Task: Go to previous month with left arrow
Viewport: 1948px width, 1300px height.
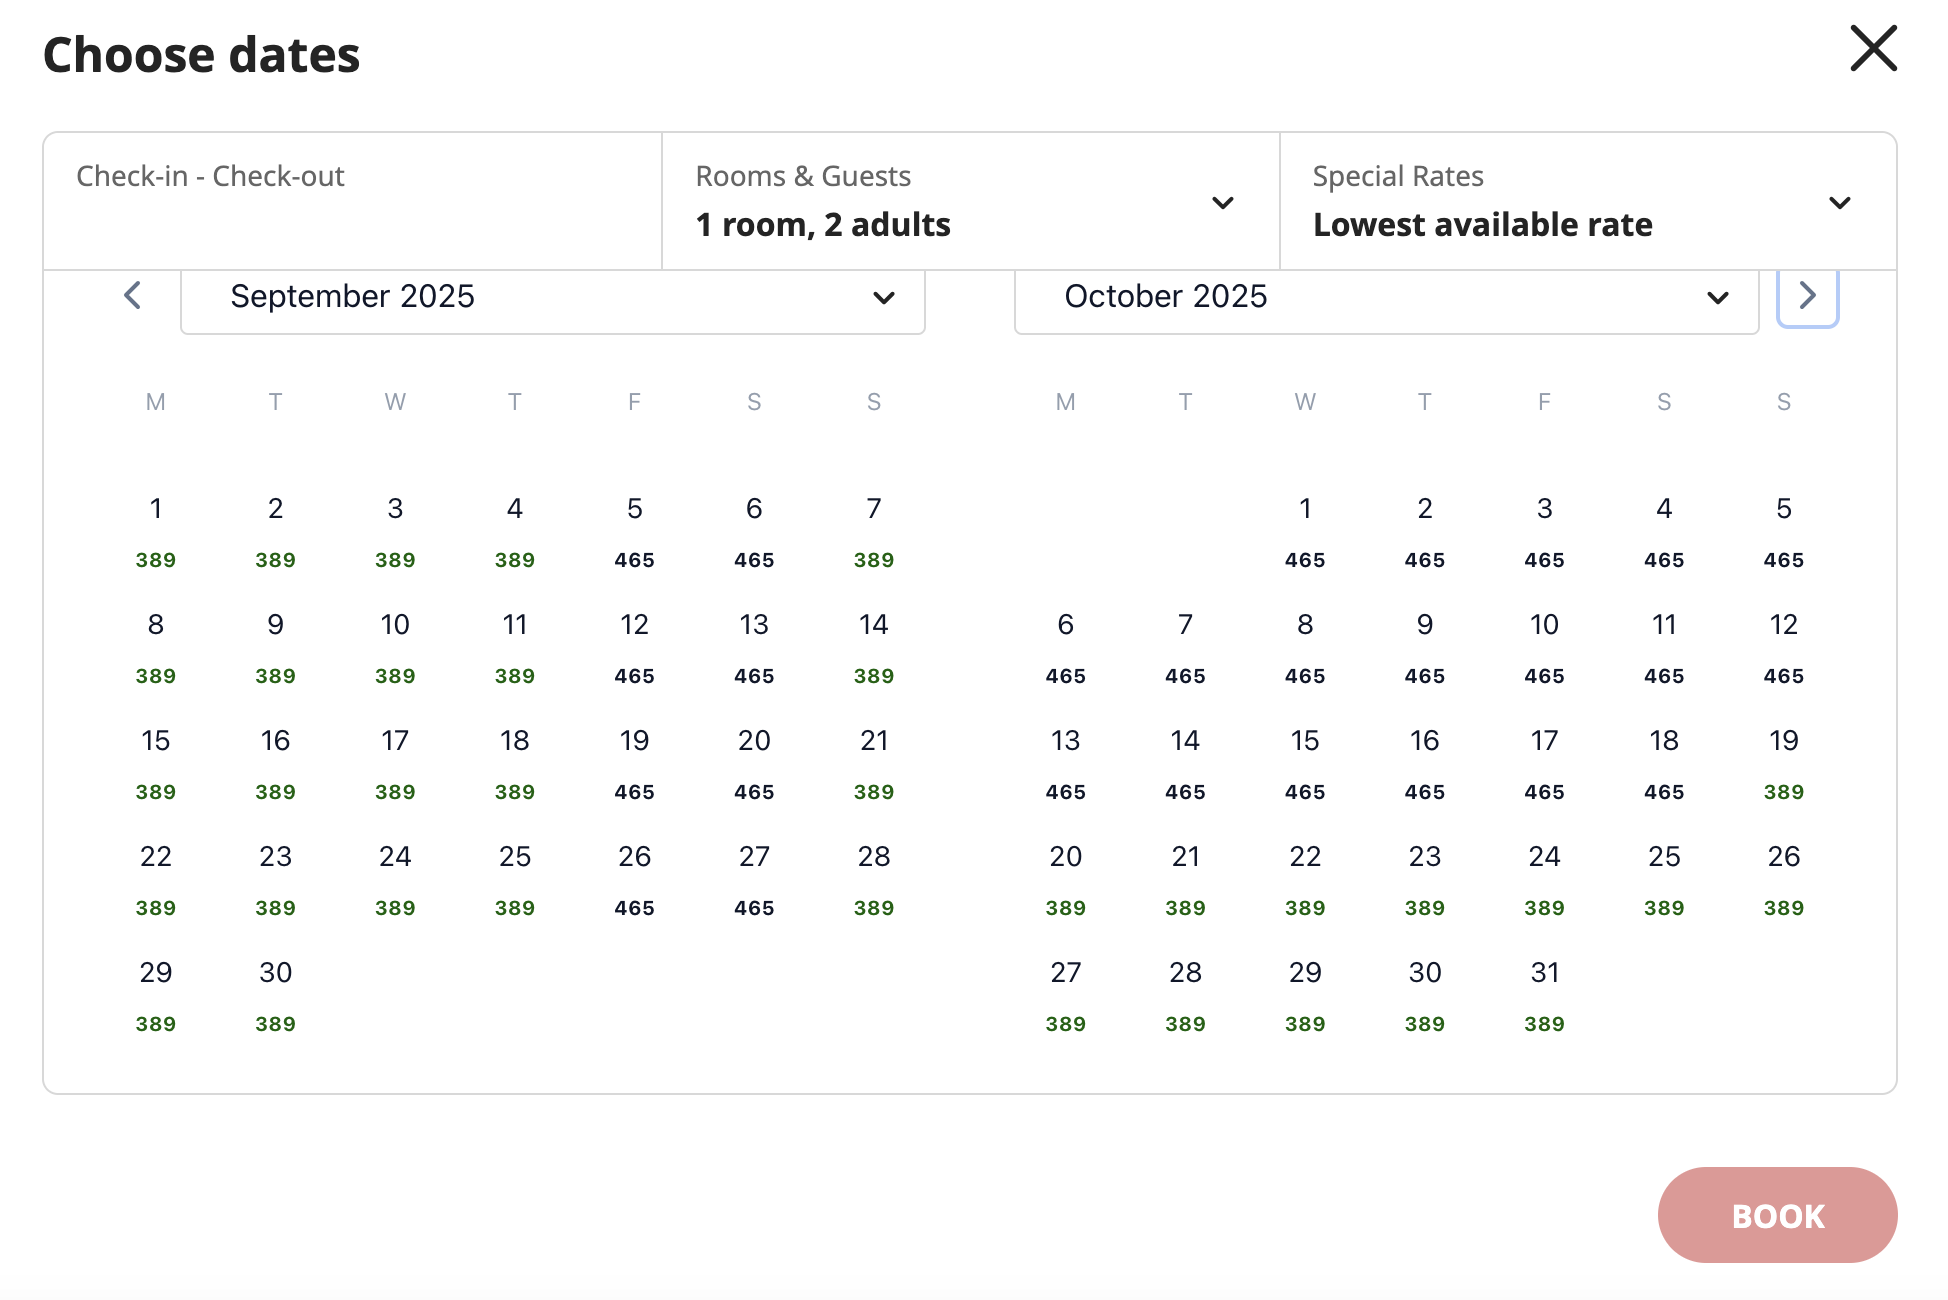Action: pos(132,296)
